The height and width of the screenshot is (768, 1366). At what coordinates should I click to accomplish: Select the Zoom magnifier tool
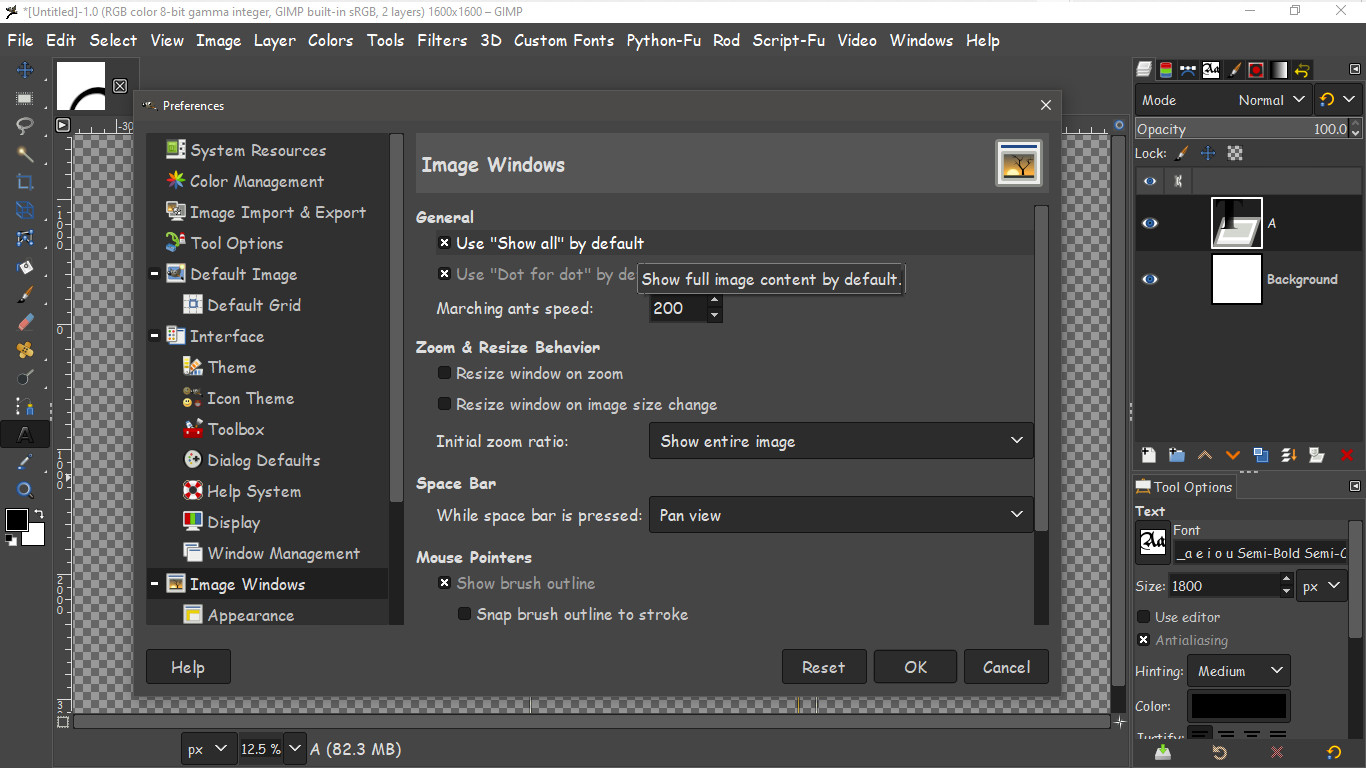(25, 490)
